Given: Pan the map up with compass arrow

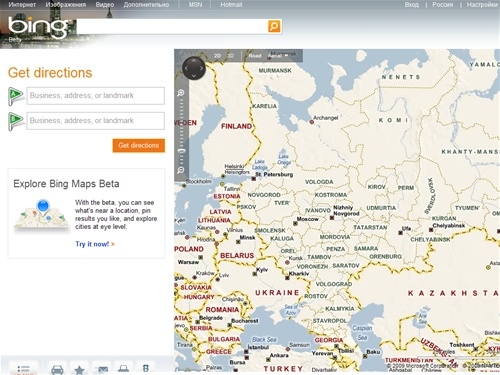Looking at the screenshot, I should click(194, 60).
